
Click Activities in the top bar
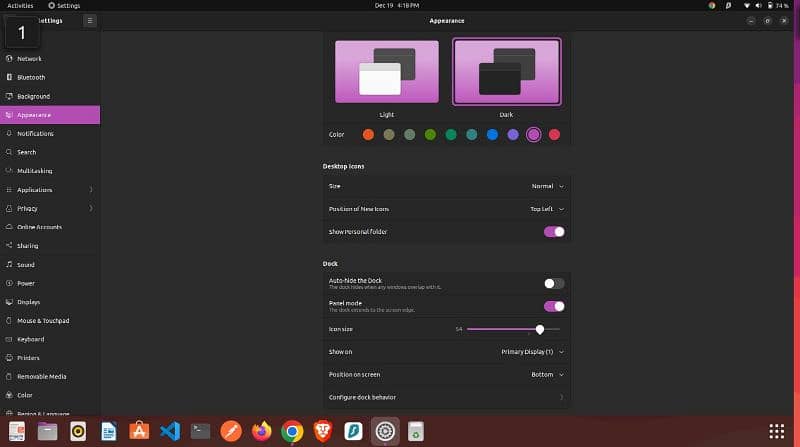click(x=20, y=5)
